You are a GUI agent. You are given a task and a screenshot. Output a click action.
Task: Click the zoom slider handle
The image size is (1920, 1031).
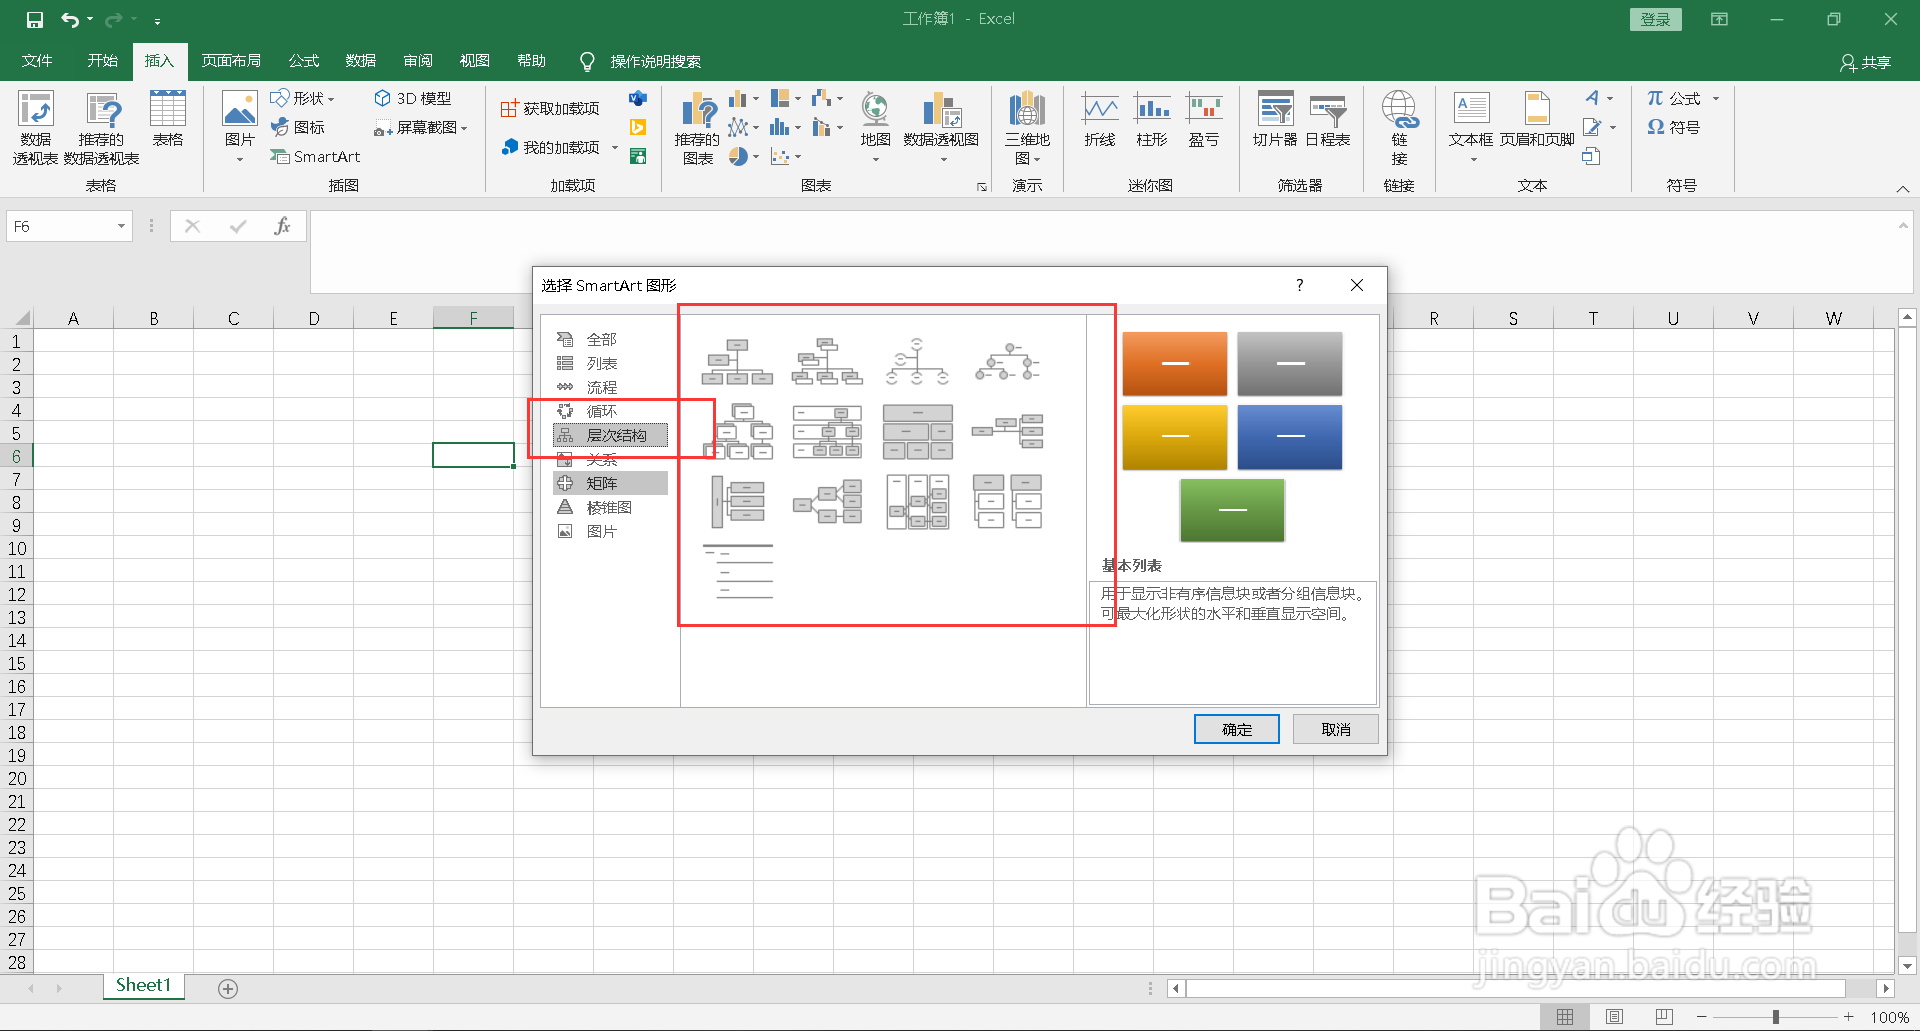(x=1776, y=1017)
